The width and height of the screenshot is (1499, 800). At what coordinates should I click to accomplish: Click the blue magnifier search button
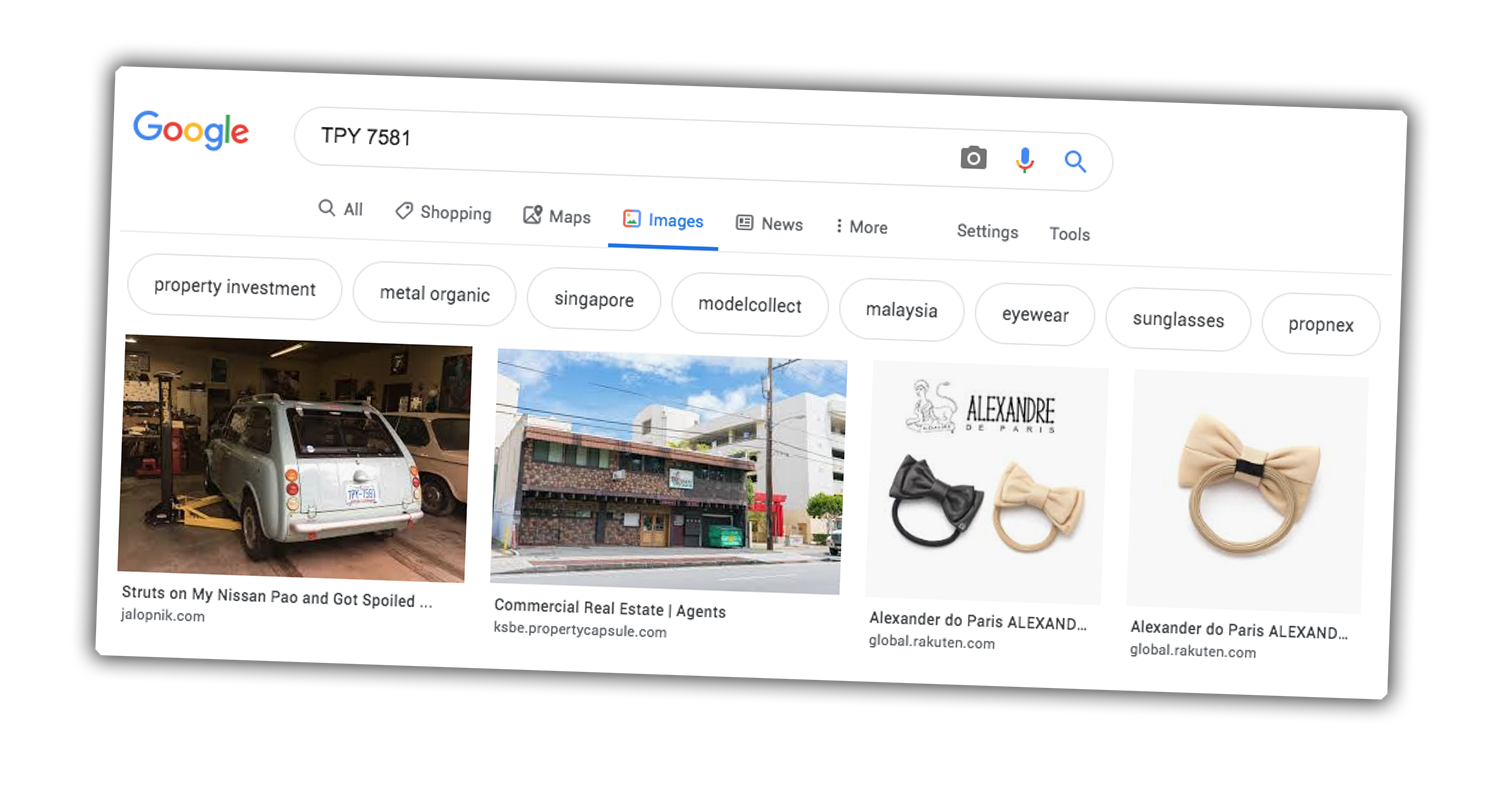pyautogui.click(x=1075, y=162)
